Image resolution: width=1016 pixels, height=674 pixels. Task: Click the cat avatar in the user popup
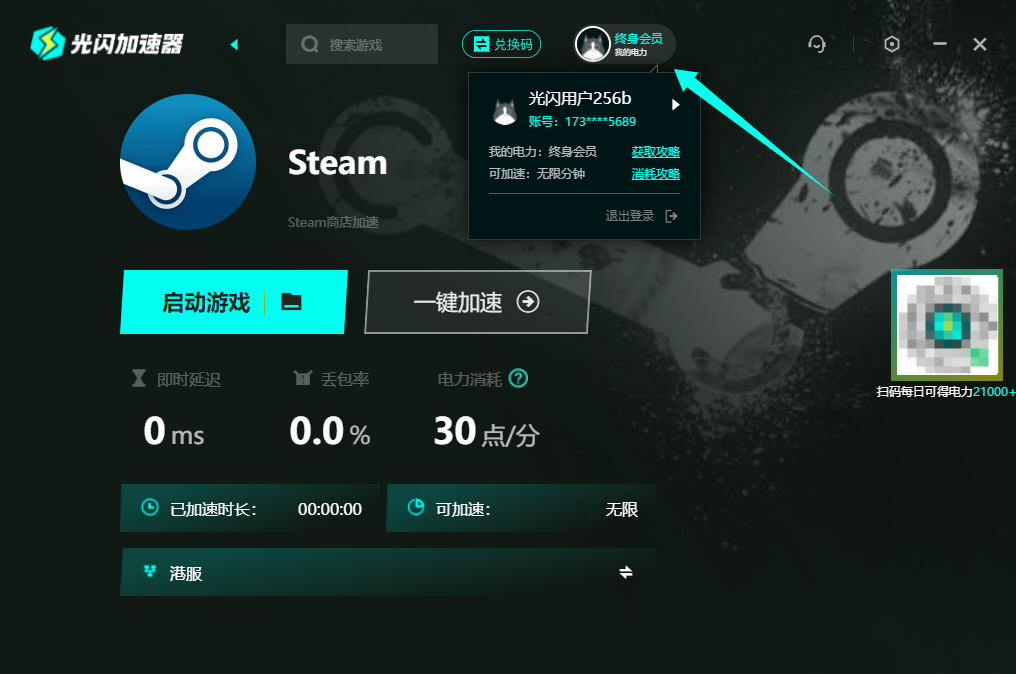point(504,111)
